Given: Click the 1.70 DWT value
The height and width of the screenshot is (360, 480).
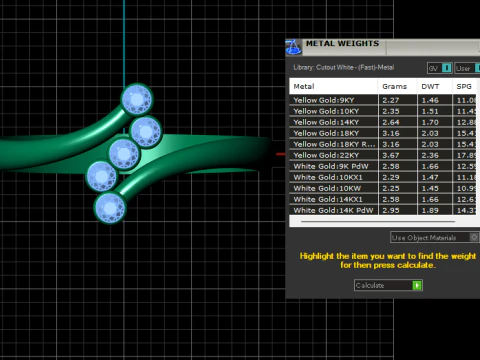Looking at the screenshot, I should point(430,122).
